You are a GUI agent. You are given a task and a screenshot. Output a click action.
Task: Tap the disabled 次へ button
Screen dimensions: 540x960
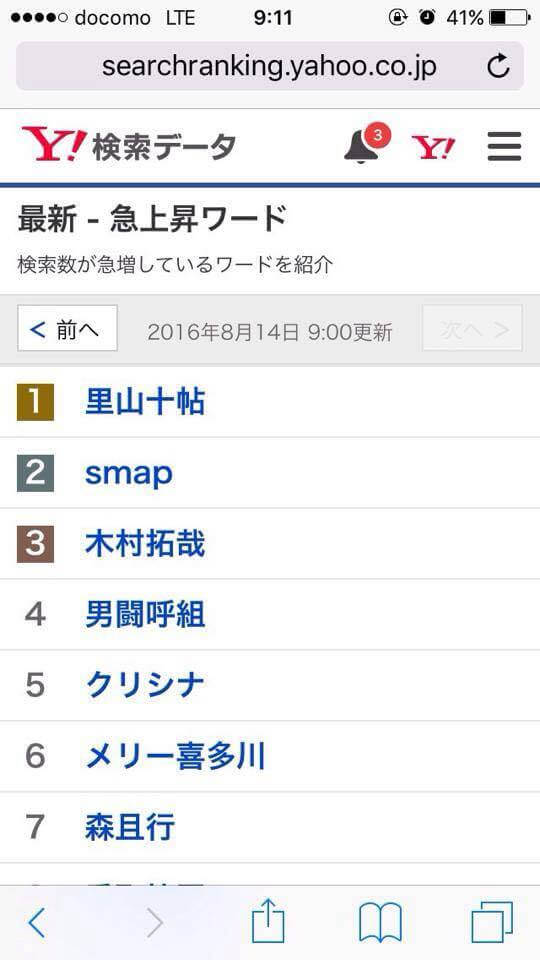click(472, 329)
